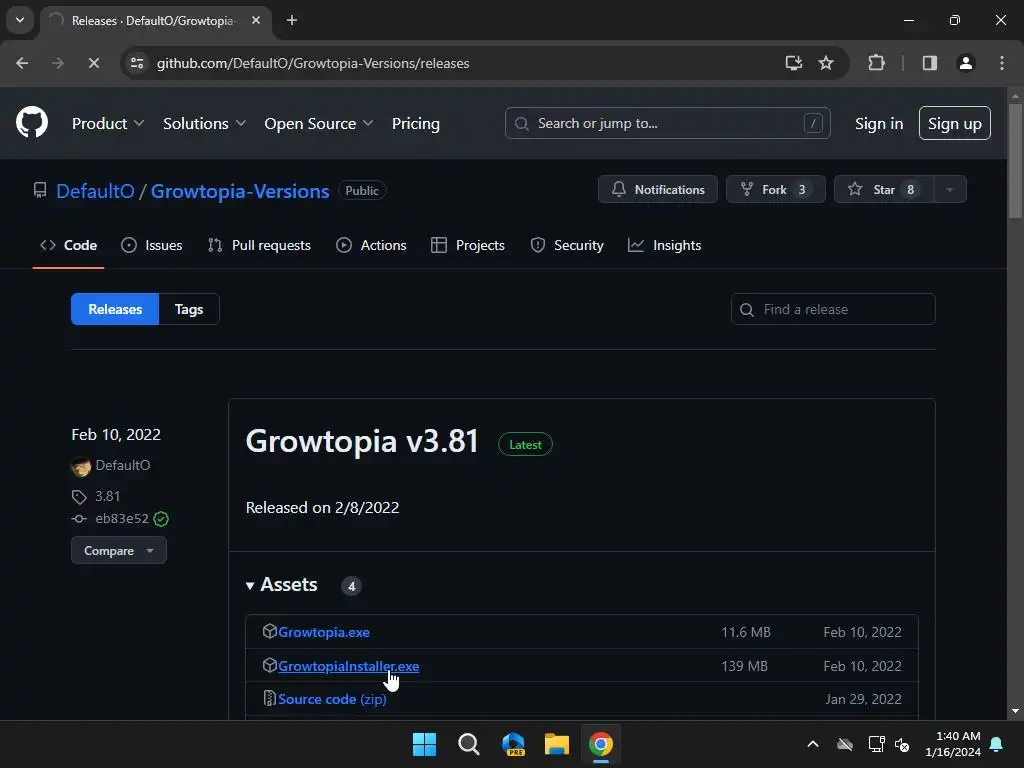Focus the Search or jump to field
This screenshot has height=768, width=1024.
pos(667,123)
